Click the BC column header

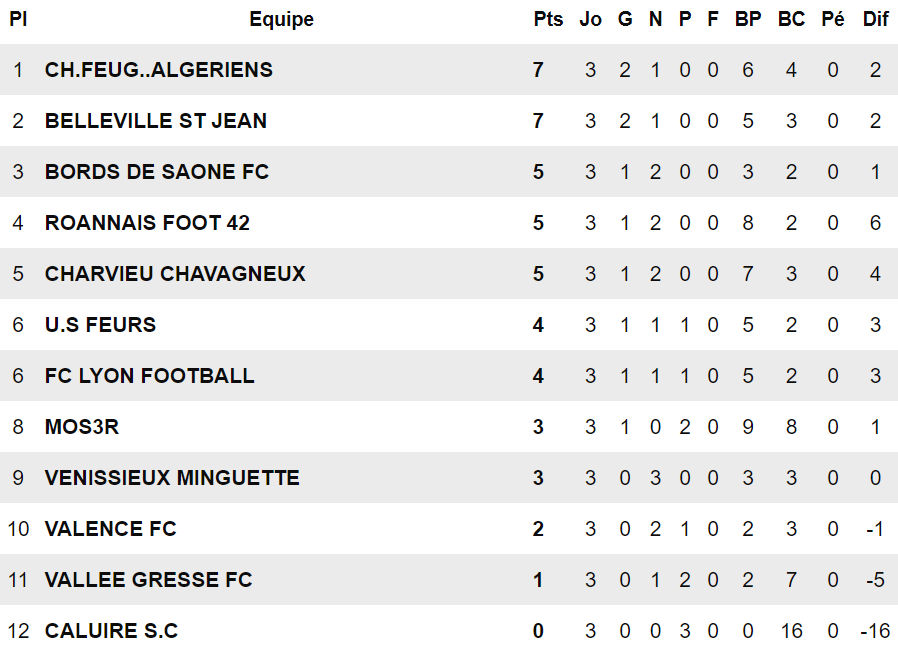click(x=791, y=19)
